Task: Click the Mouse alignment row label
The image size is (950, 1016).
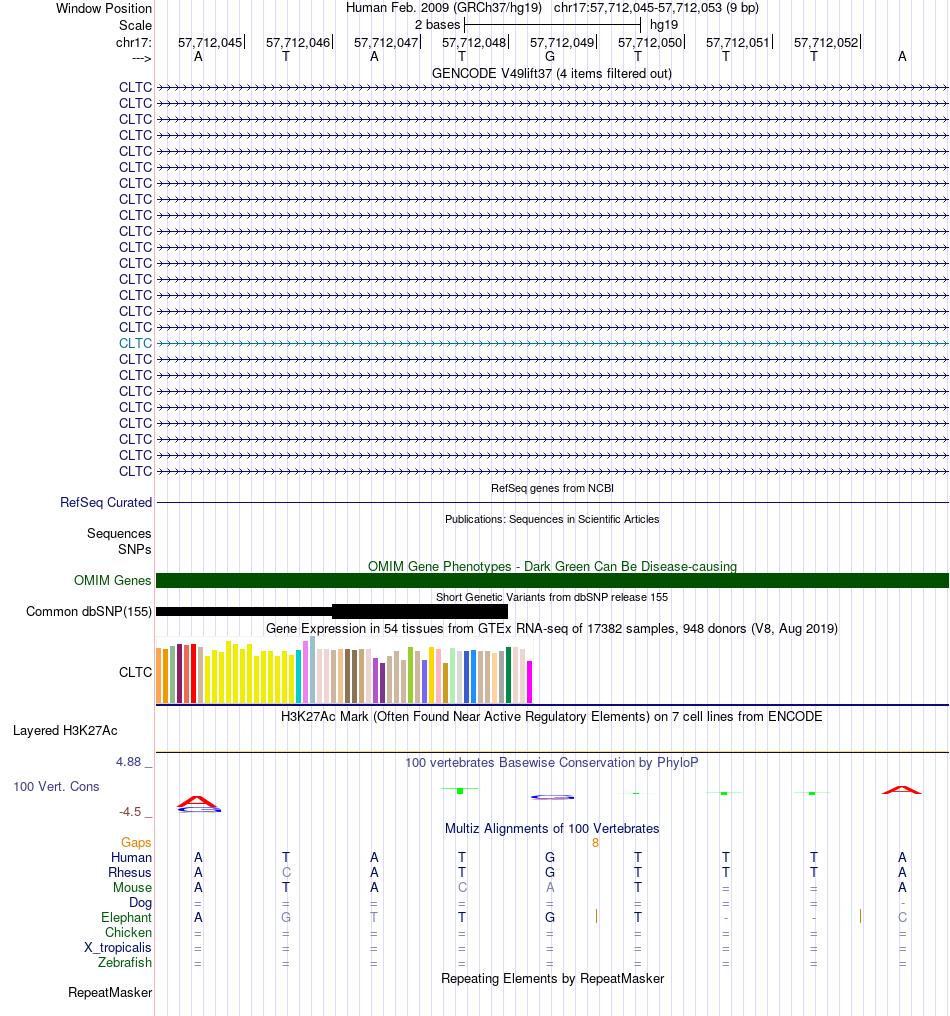Action: click(x=132, y=887)
